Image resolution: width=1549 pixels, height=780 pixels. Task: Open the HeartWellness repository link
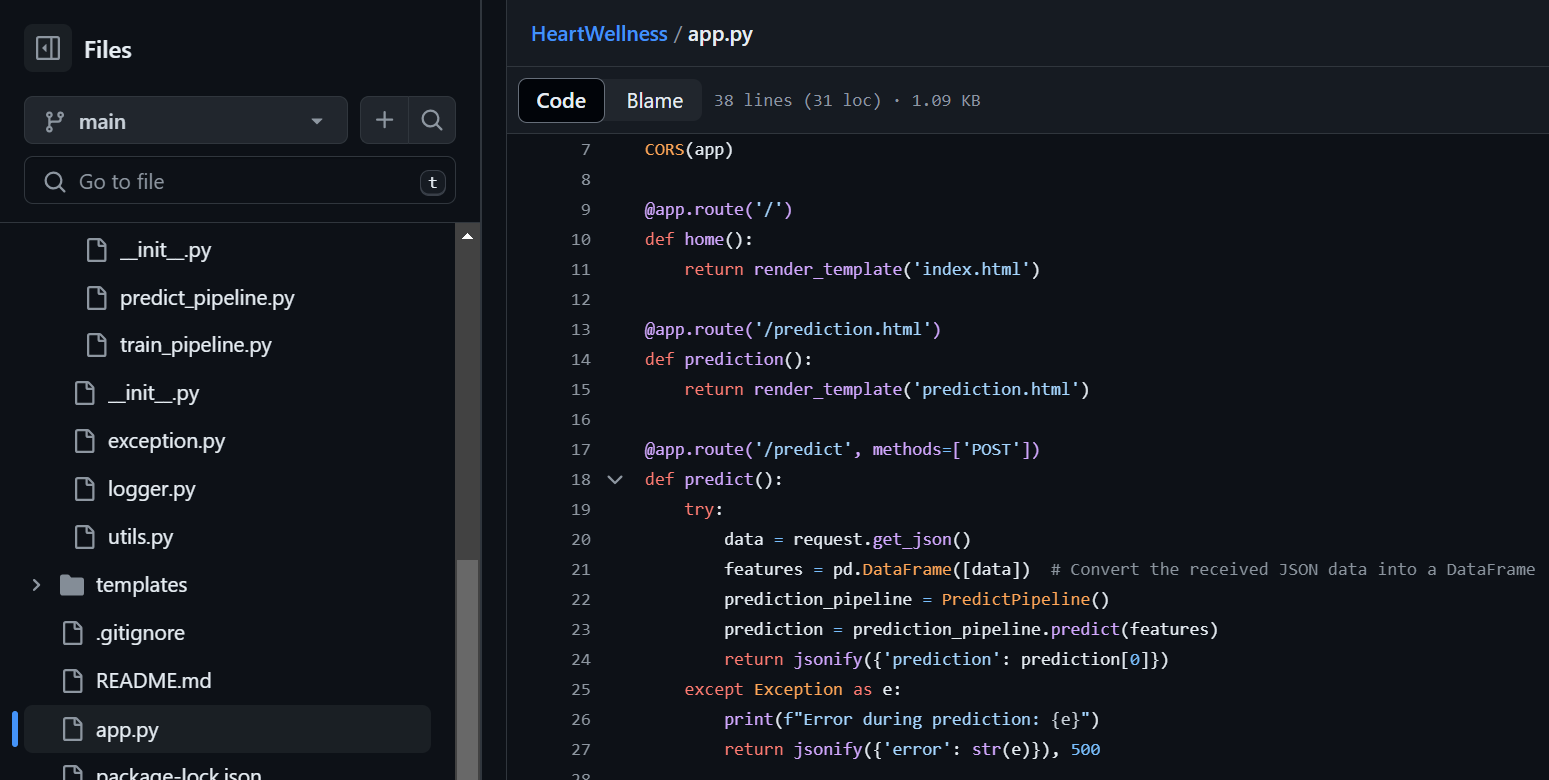tap(598, 34)
